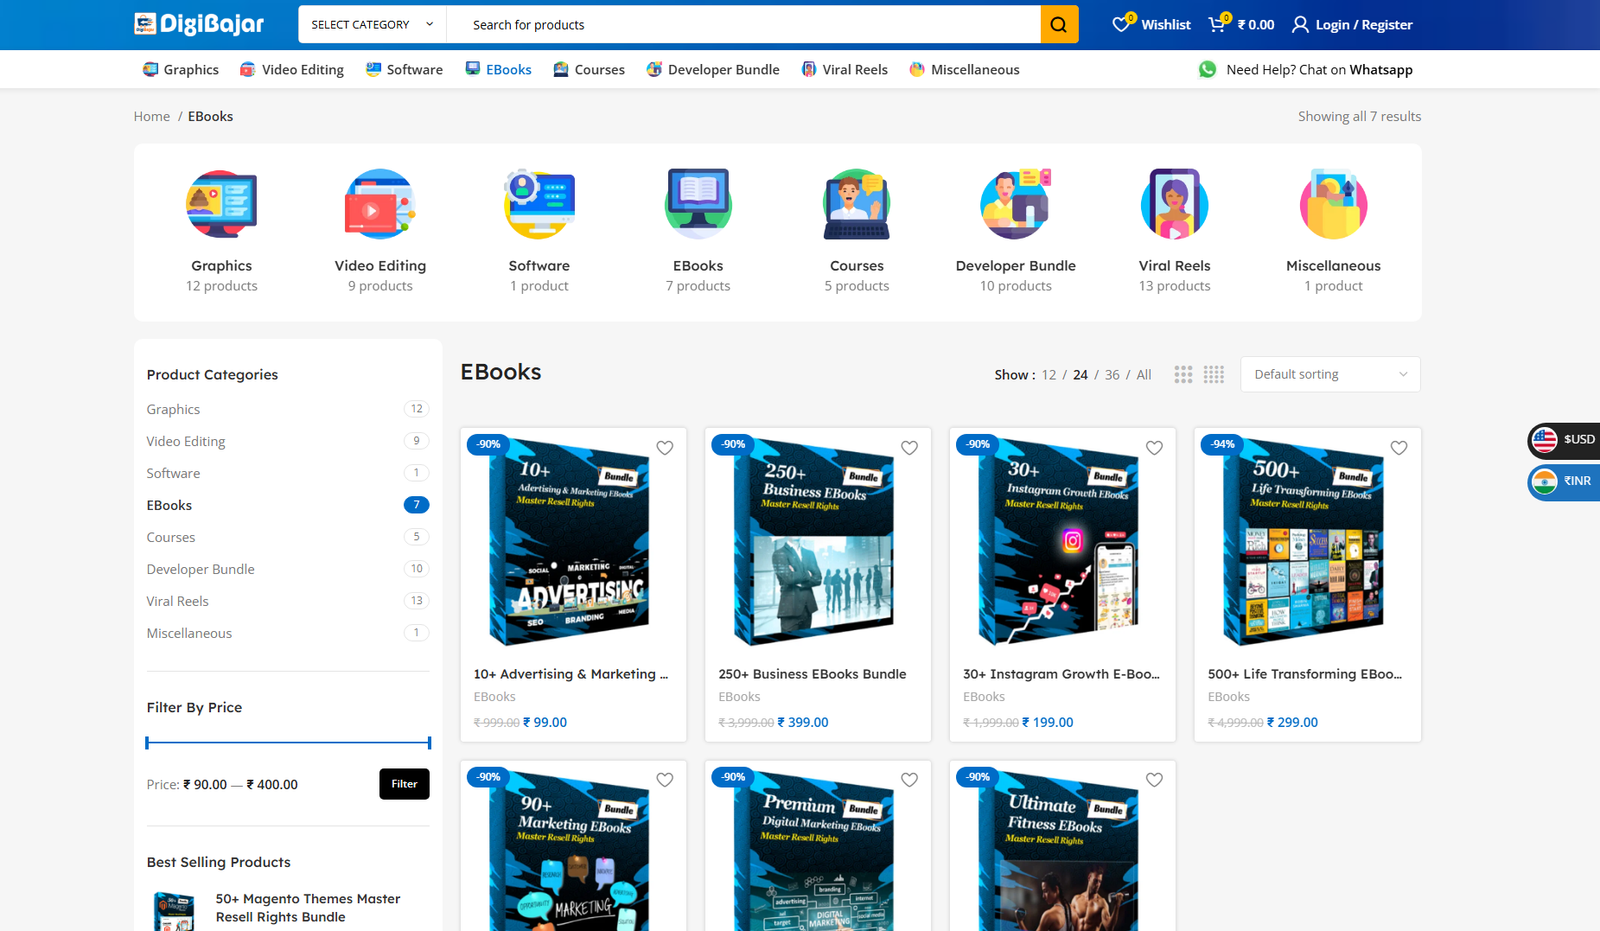Add 500+ Life Transforming EBooks to wishlist
The image size is (1600, 931).
1399,448
